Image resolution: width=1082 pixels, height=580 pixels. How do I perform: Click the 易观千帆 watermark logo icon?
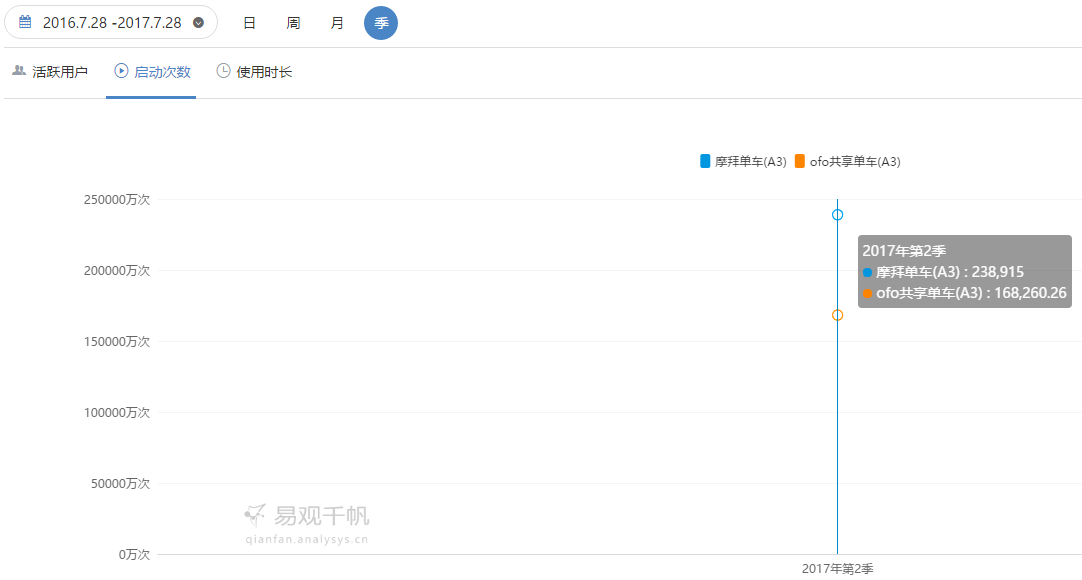point(256,515)
